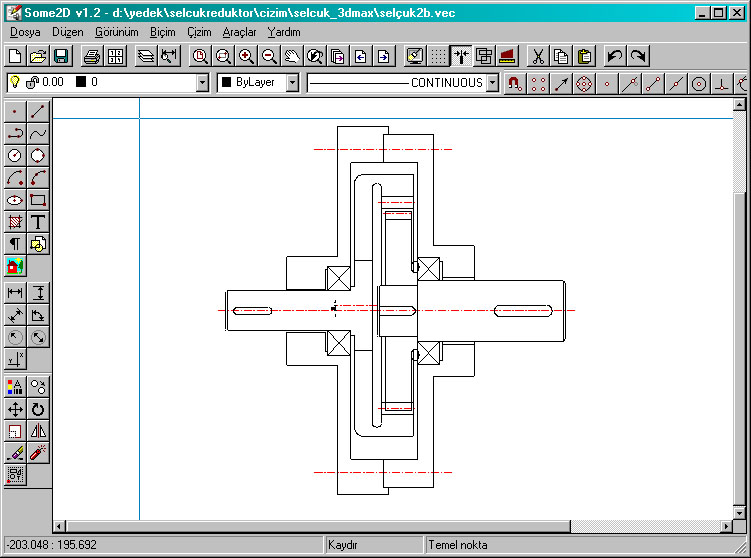This screenshot has width=751, height=558.
Task: Open the ByLayer color dropdown
Action: (x=292, y=83)
